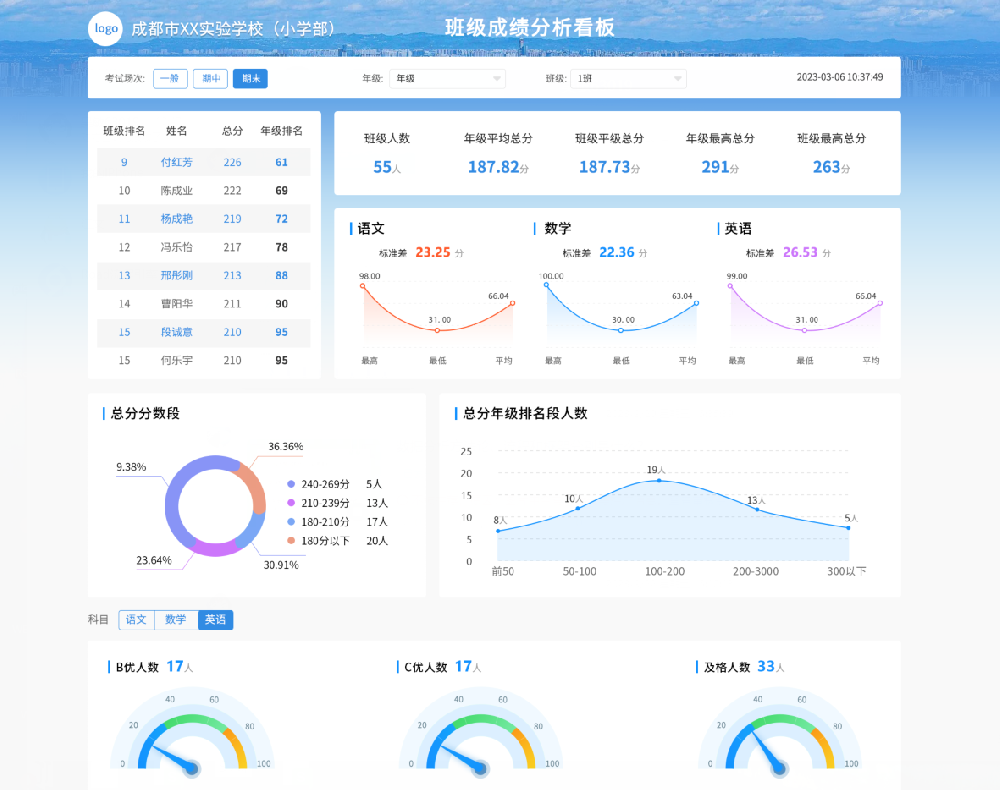Click the grade rank 78 cell
This screenshot has width=1000, height=790.
click(281, 247)
